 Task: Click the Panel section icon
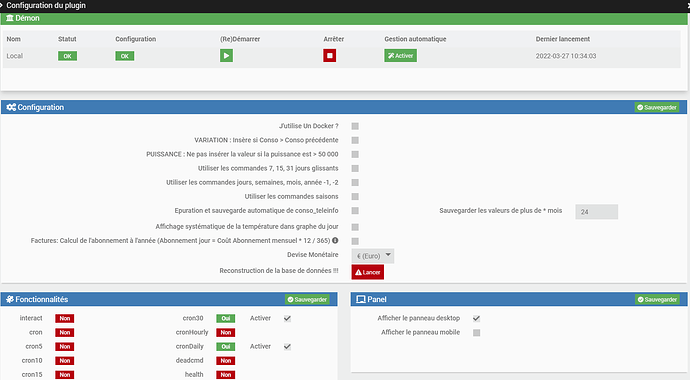361,299
